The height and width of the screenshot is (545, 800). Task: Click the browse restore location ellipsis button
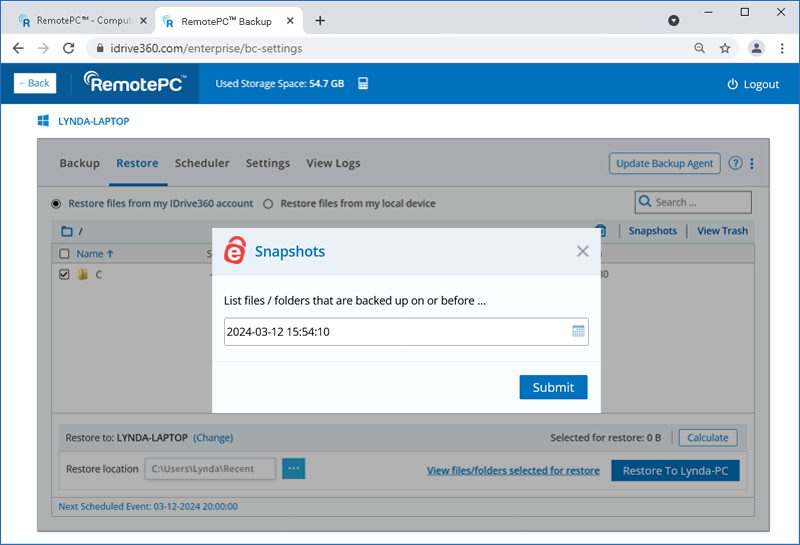(x=293, y=469)
